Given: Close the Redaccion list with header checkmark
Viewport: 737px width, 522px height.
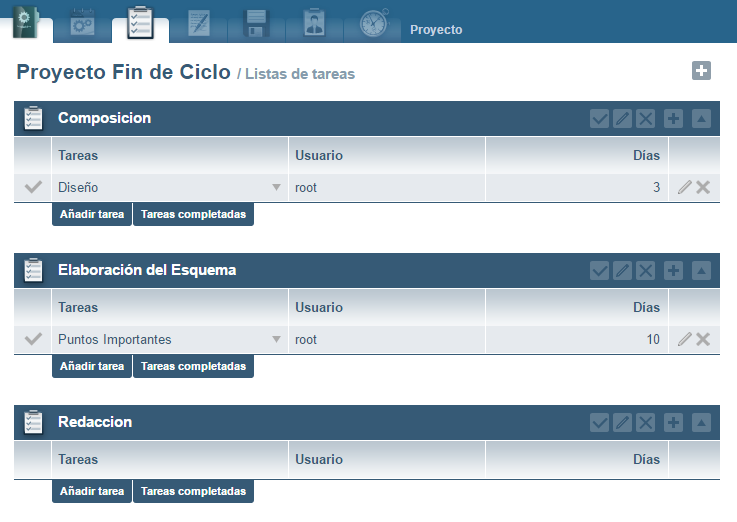Looking at the screenshot, I should pos(599,423).
